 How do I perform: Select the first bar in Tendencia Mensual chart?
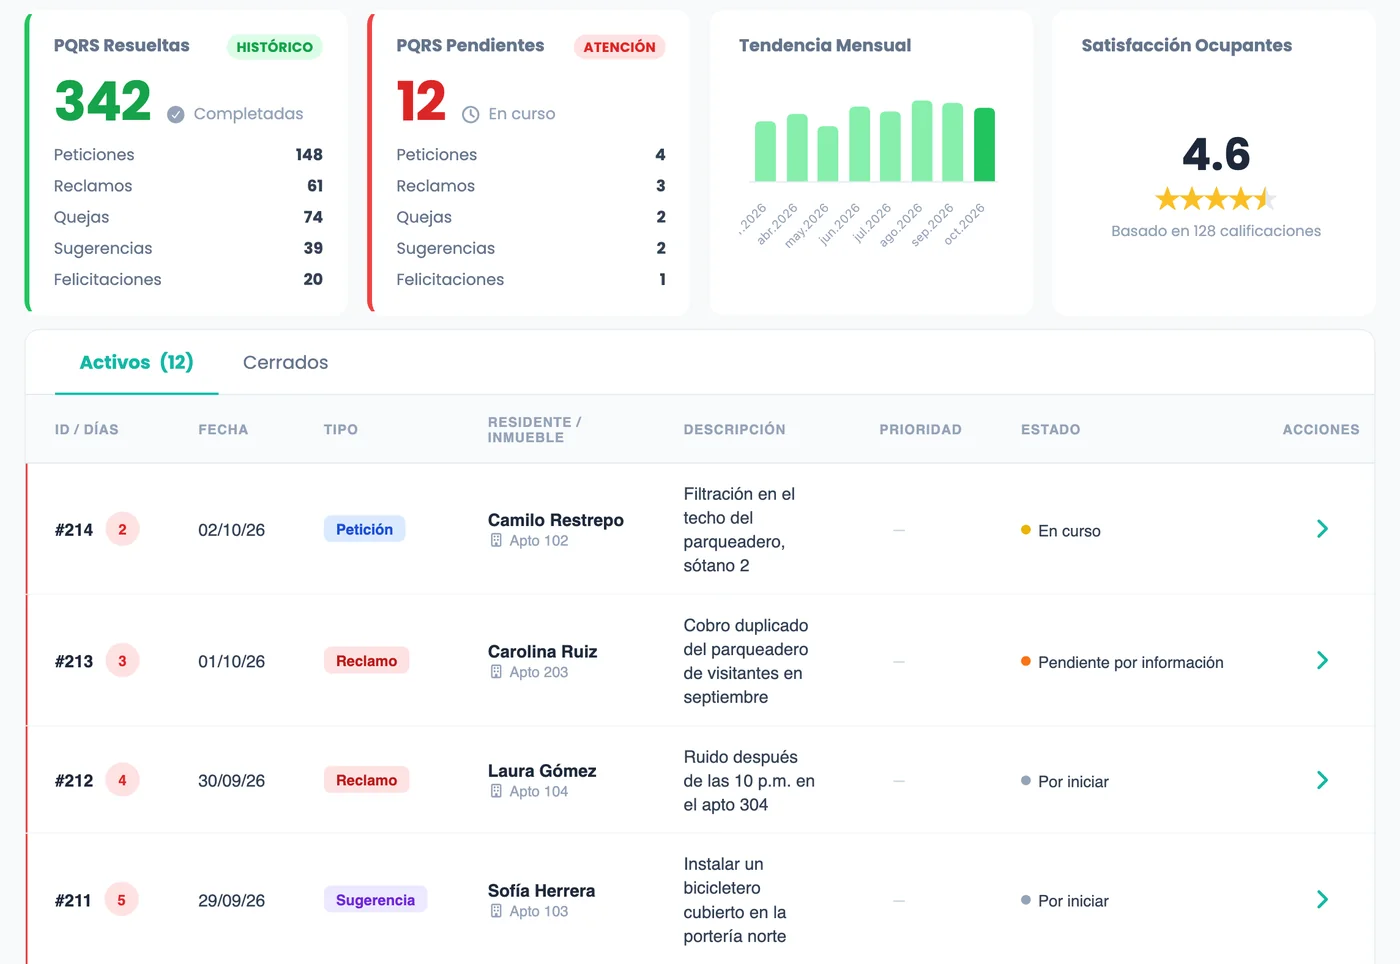pos(765,151)
